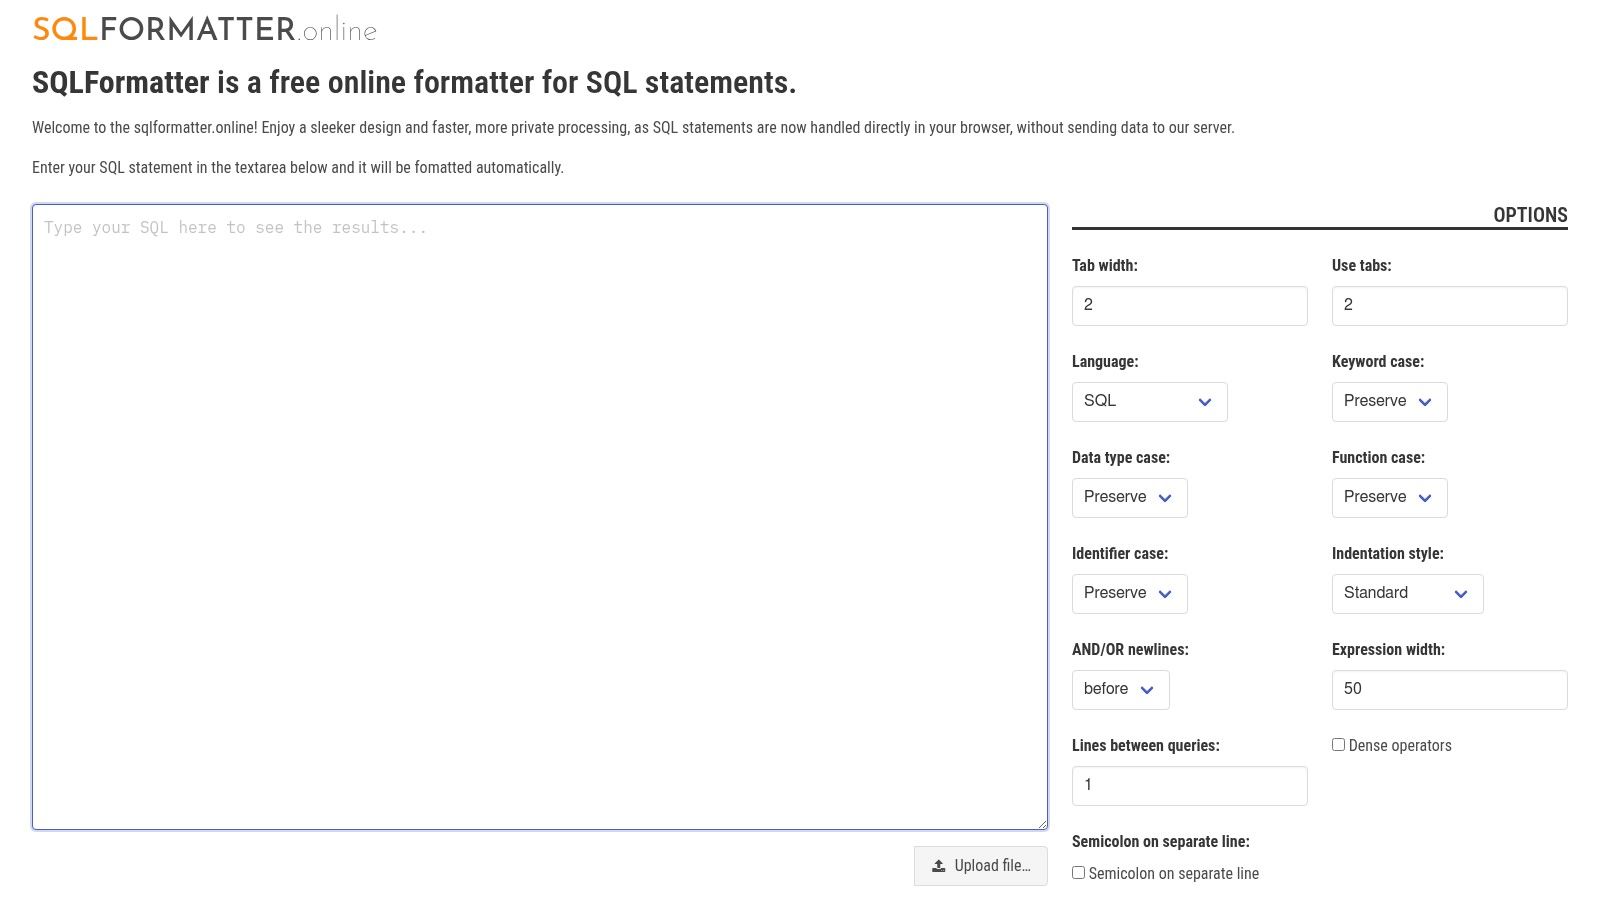
Task: Click the Upload file button
Action: point(980,865)
